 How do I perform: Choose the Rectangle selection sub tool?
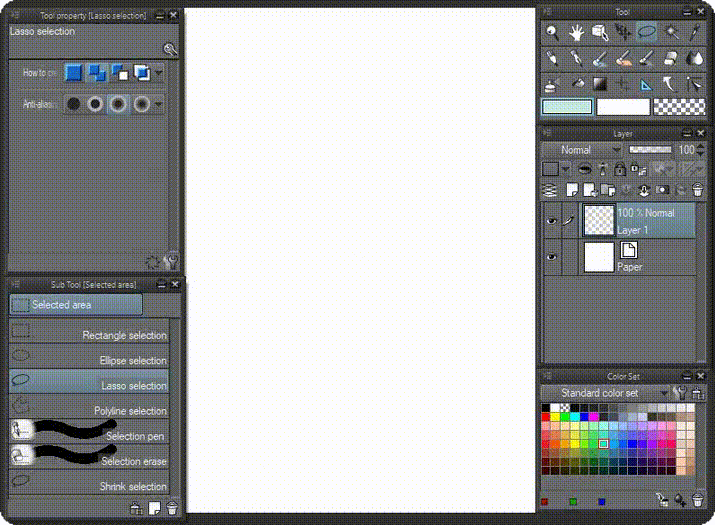point(89,331)
